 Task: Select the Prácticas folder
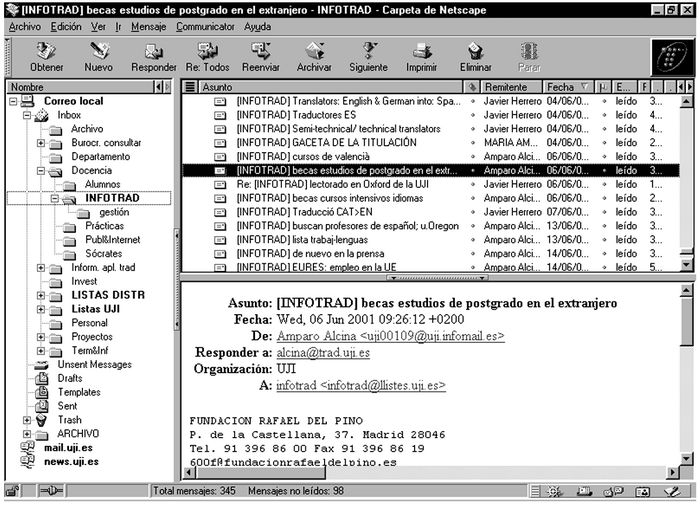(104, 226)
